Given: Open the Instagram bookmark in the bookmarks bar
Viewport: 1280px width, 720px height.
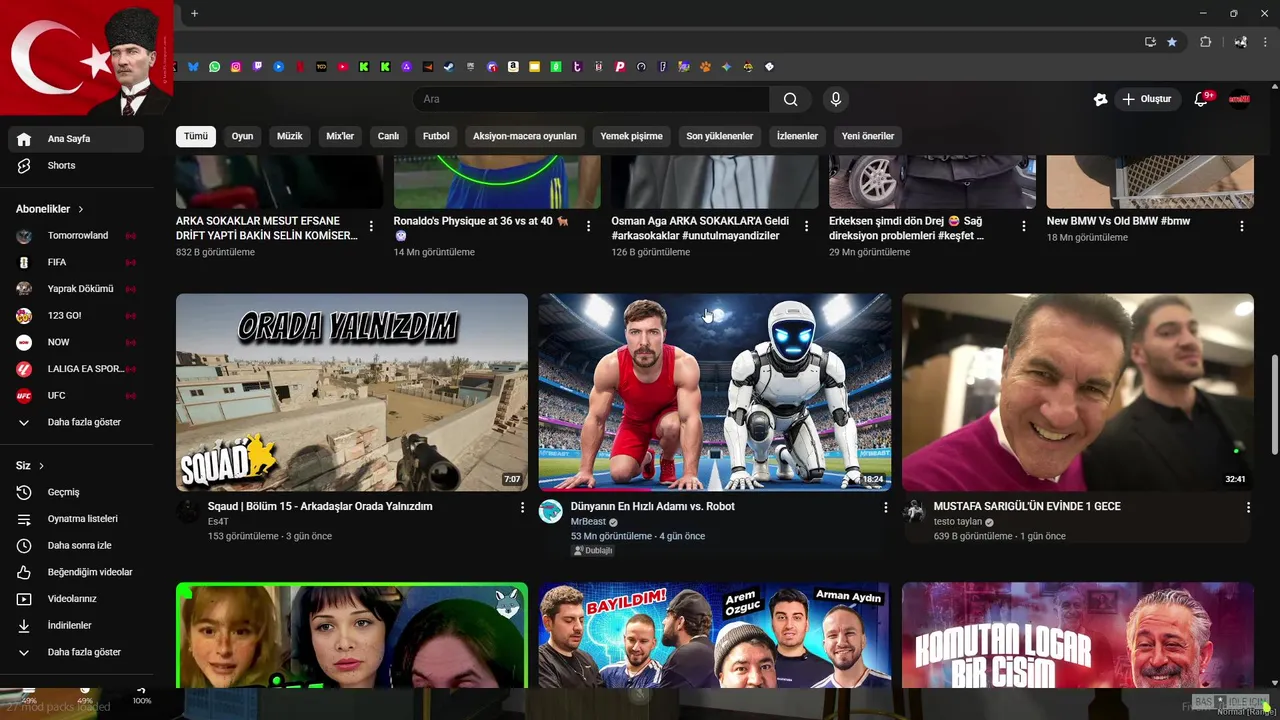Looking at the screenshot, I should click(x=236, y=67).
